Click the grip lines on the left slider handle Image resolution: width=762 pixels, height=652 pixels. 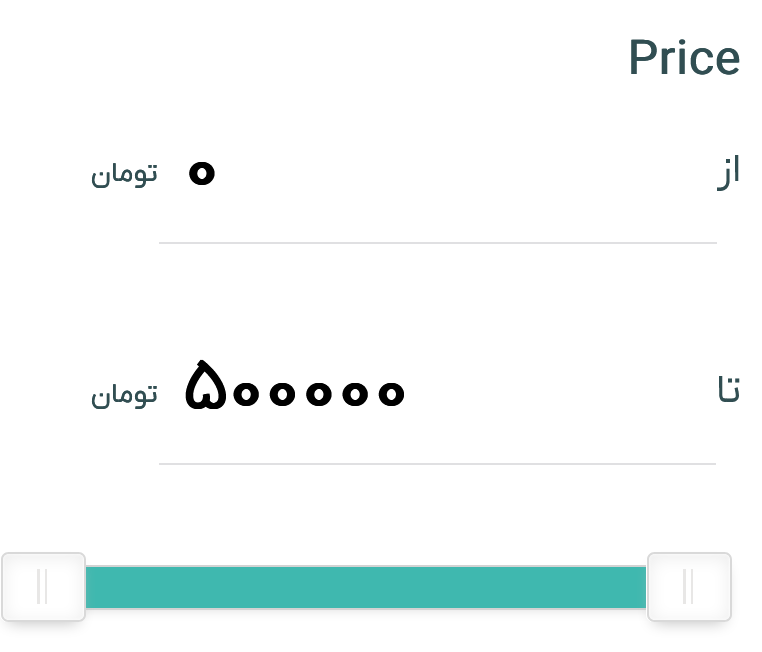42,587
